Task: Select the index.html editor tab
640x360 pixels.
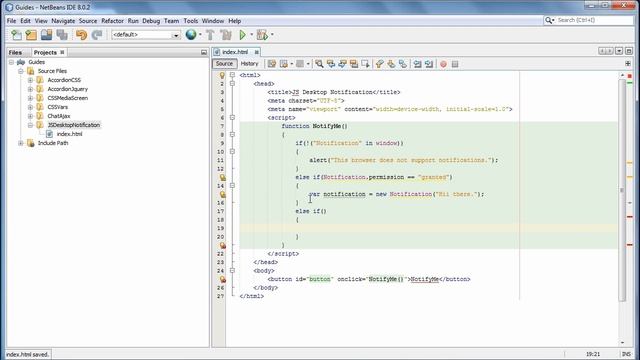Action: (x=235, y=52)
